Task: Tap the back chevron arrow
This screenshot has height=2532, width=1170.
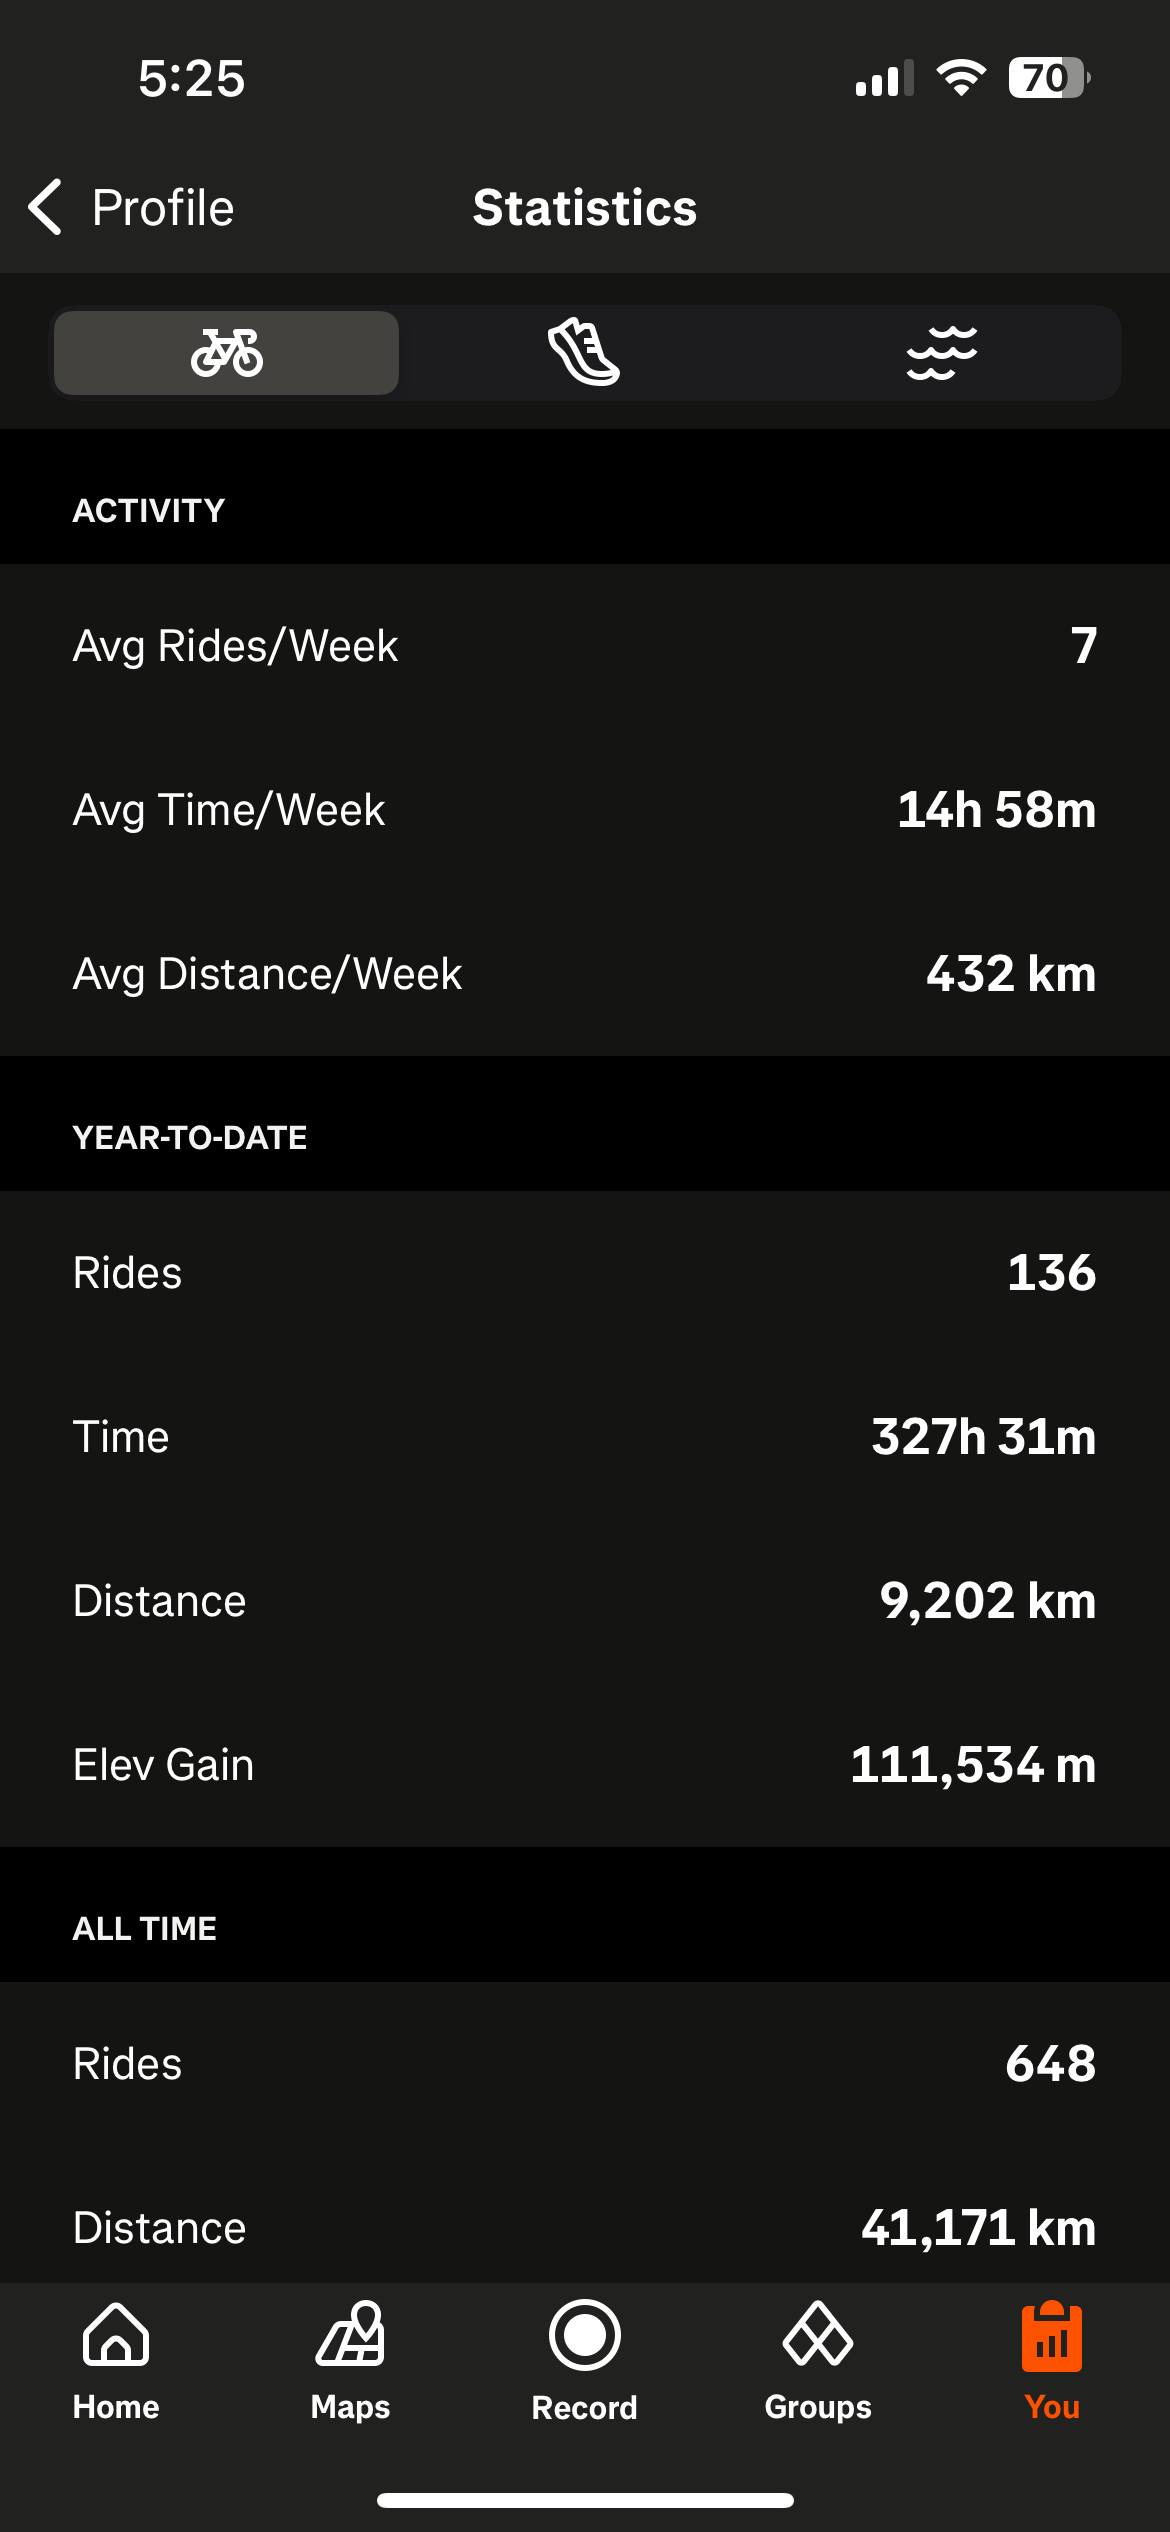Action: [x=46, y=208]
